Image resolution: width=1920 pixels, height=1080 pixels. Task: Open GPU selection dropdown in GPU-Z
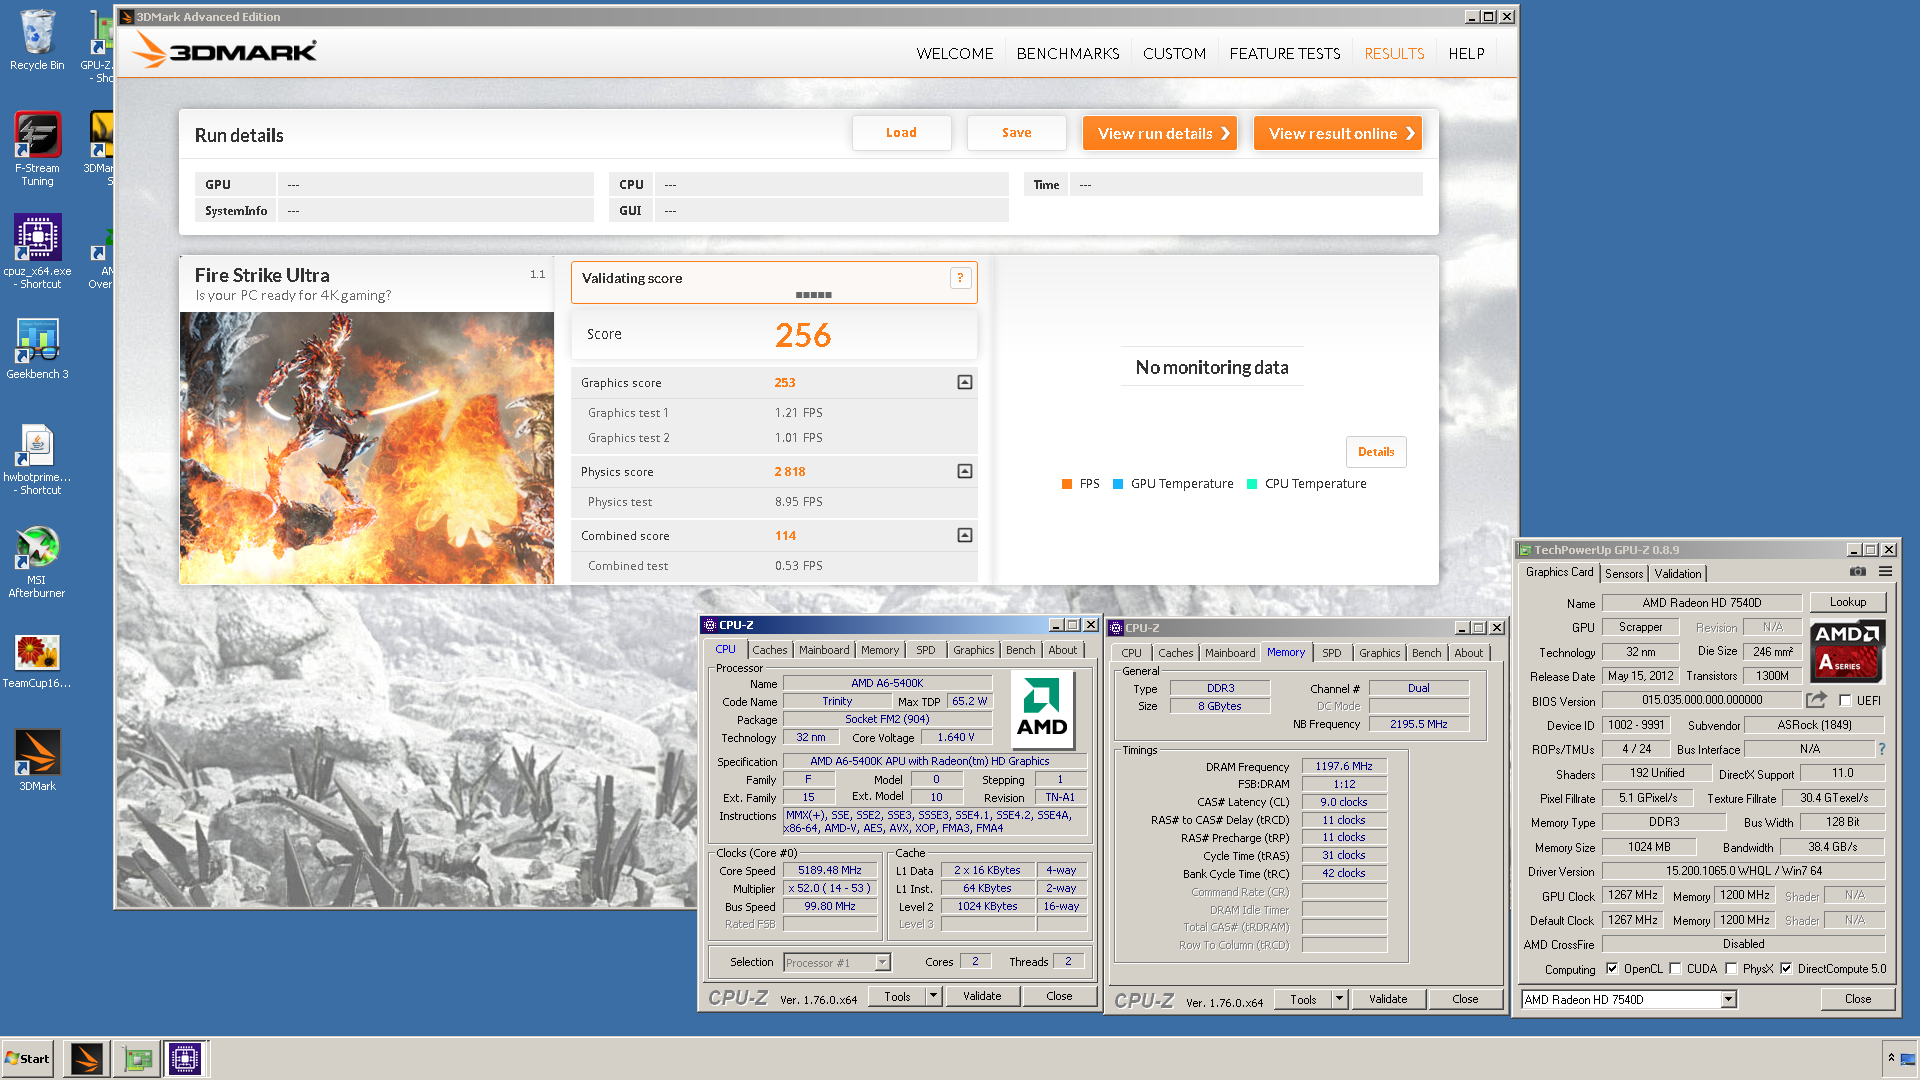[1728, 999]
